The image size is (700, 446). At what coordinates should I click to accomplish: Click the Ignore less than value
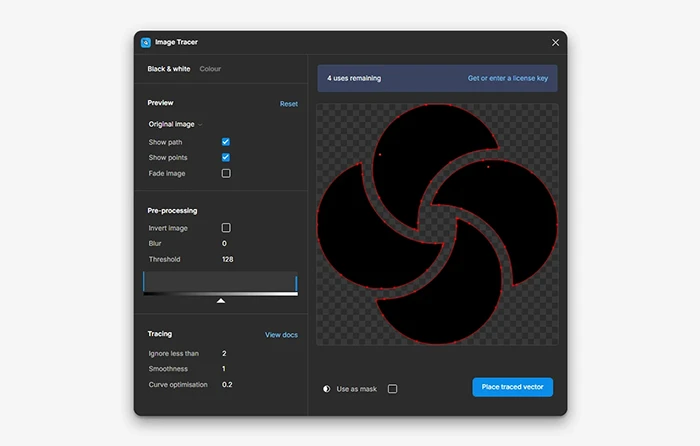click(x=224, y=354)
